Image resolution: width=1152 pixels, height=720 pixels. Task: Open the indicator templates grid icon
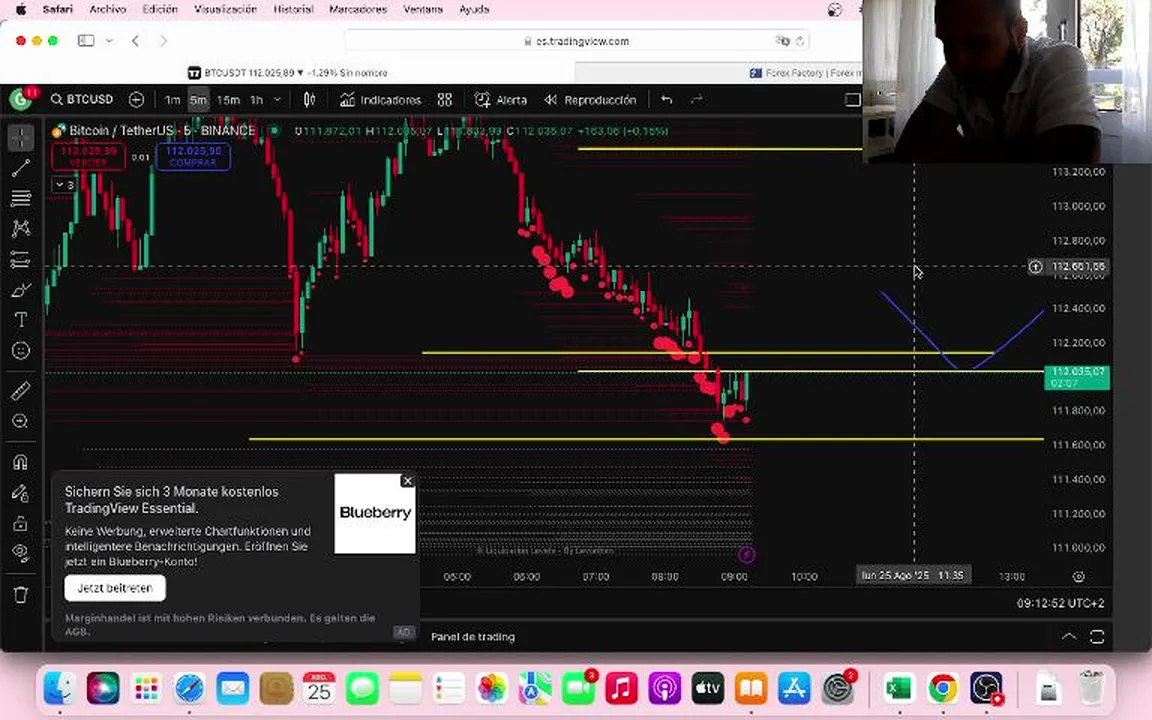click(x=444, y=100)
